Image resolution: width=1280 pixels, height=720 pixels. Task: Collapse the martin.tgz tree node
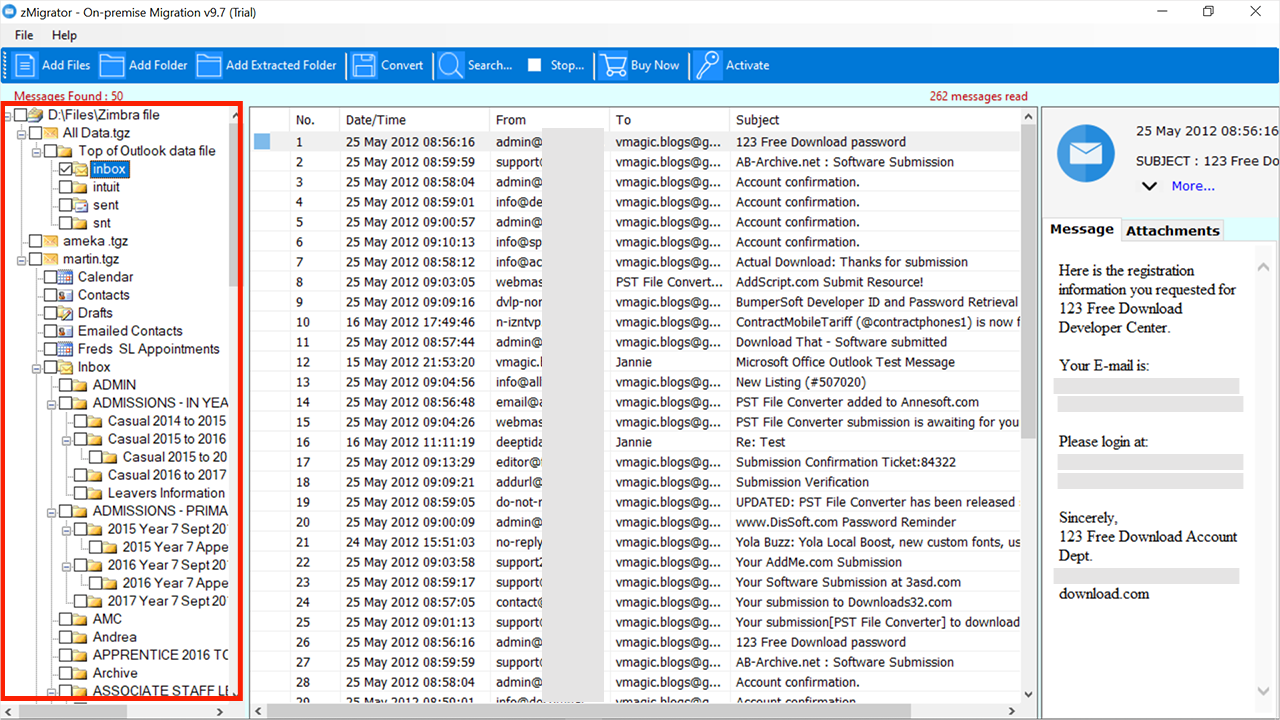(22, 259)
